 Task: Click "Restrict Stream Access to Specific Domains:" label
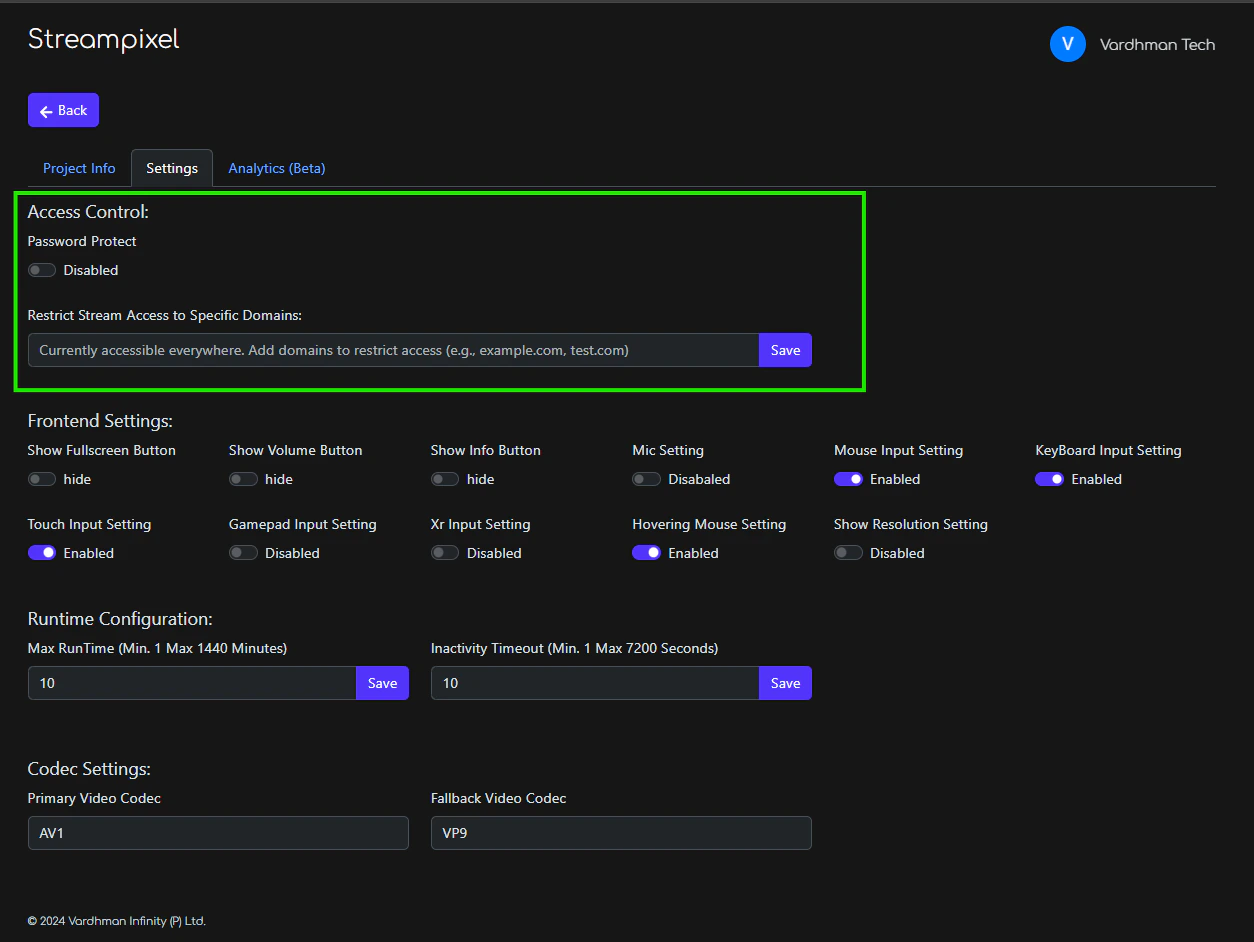[165, 315]
